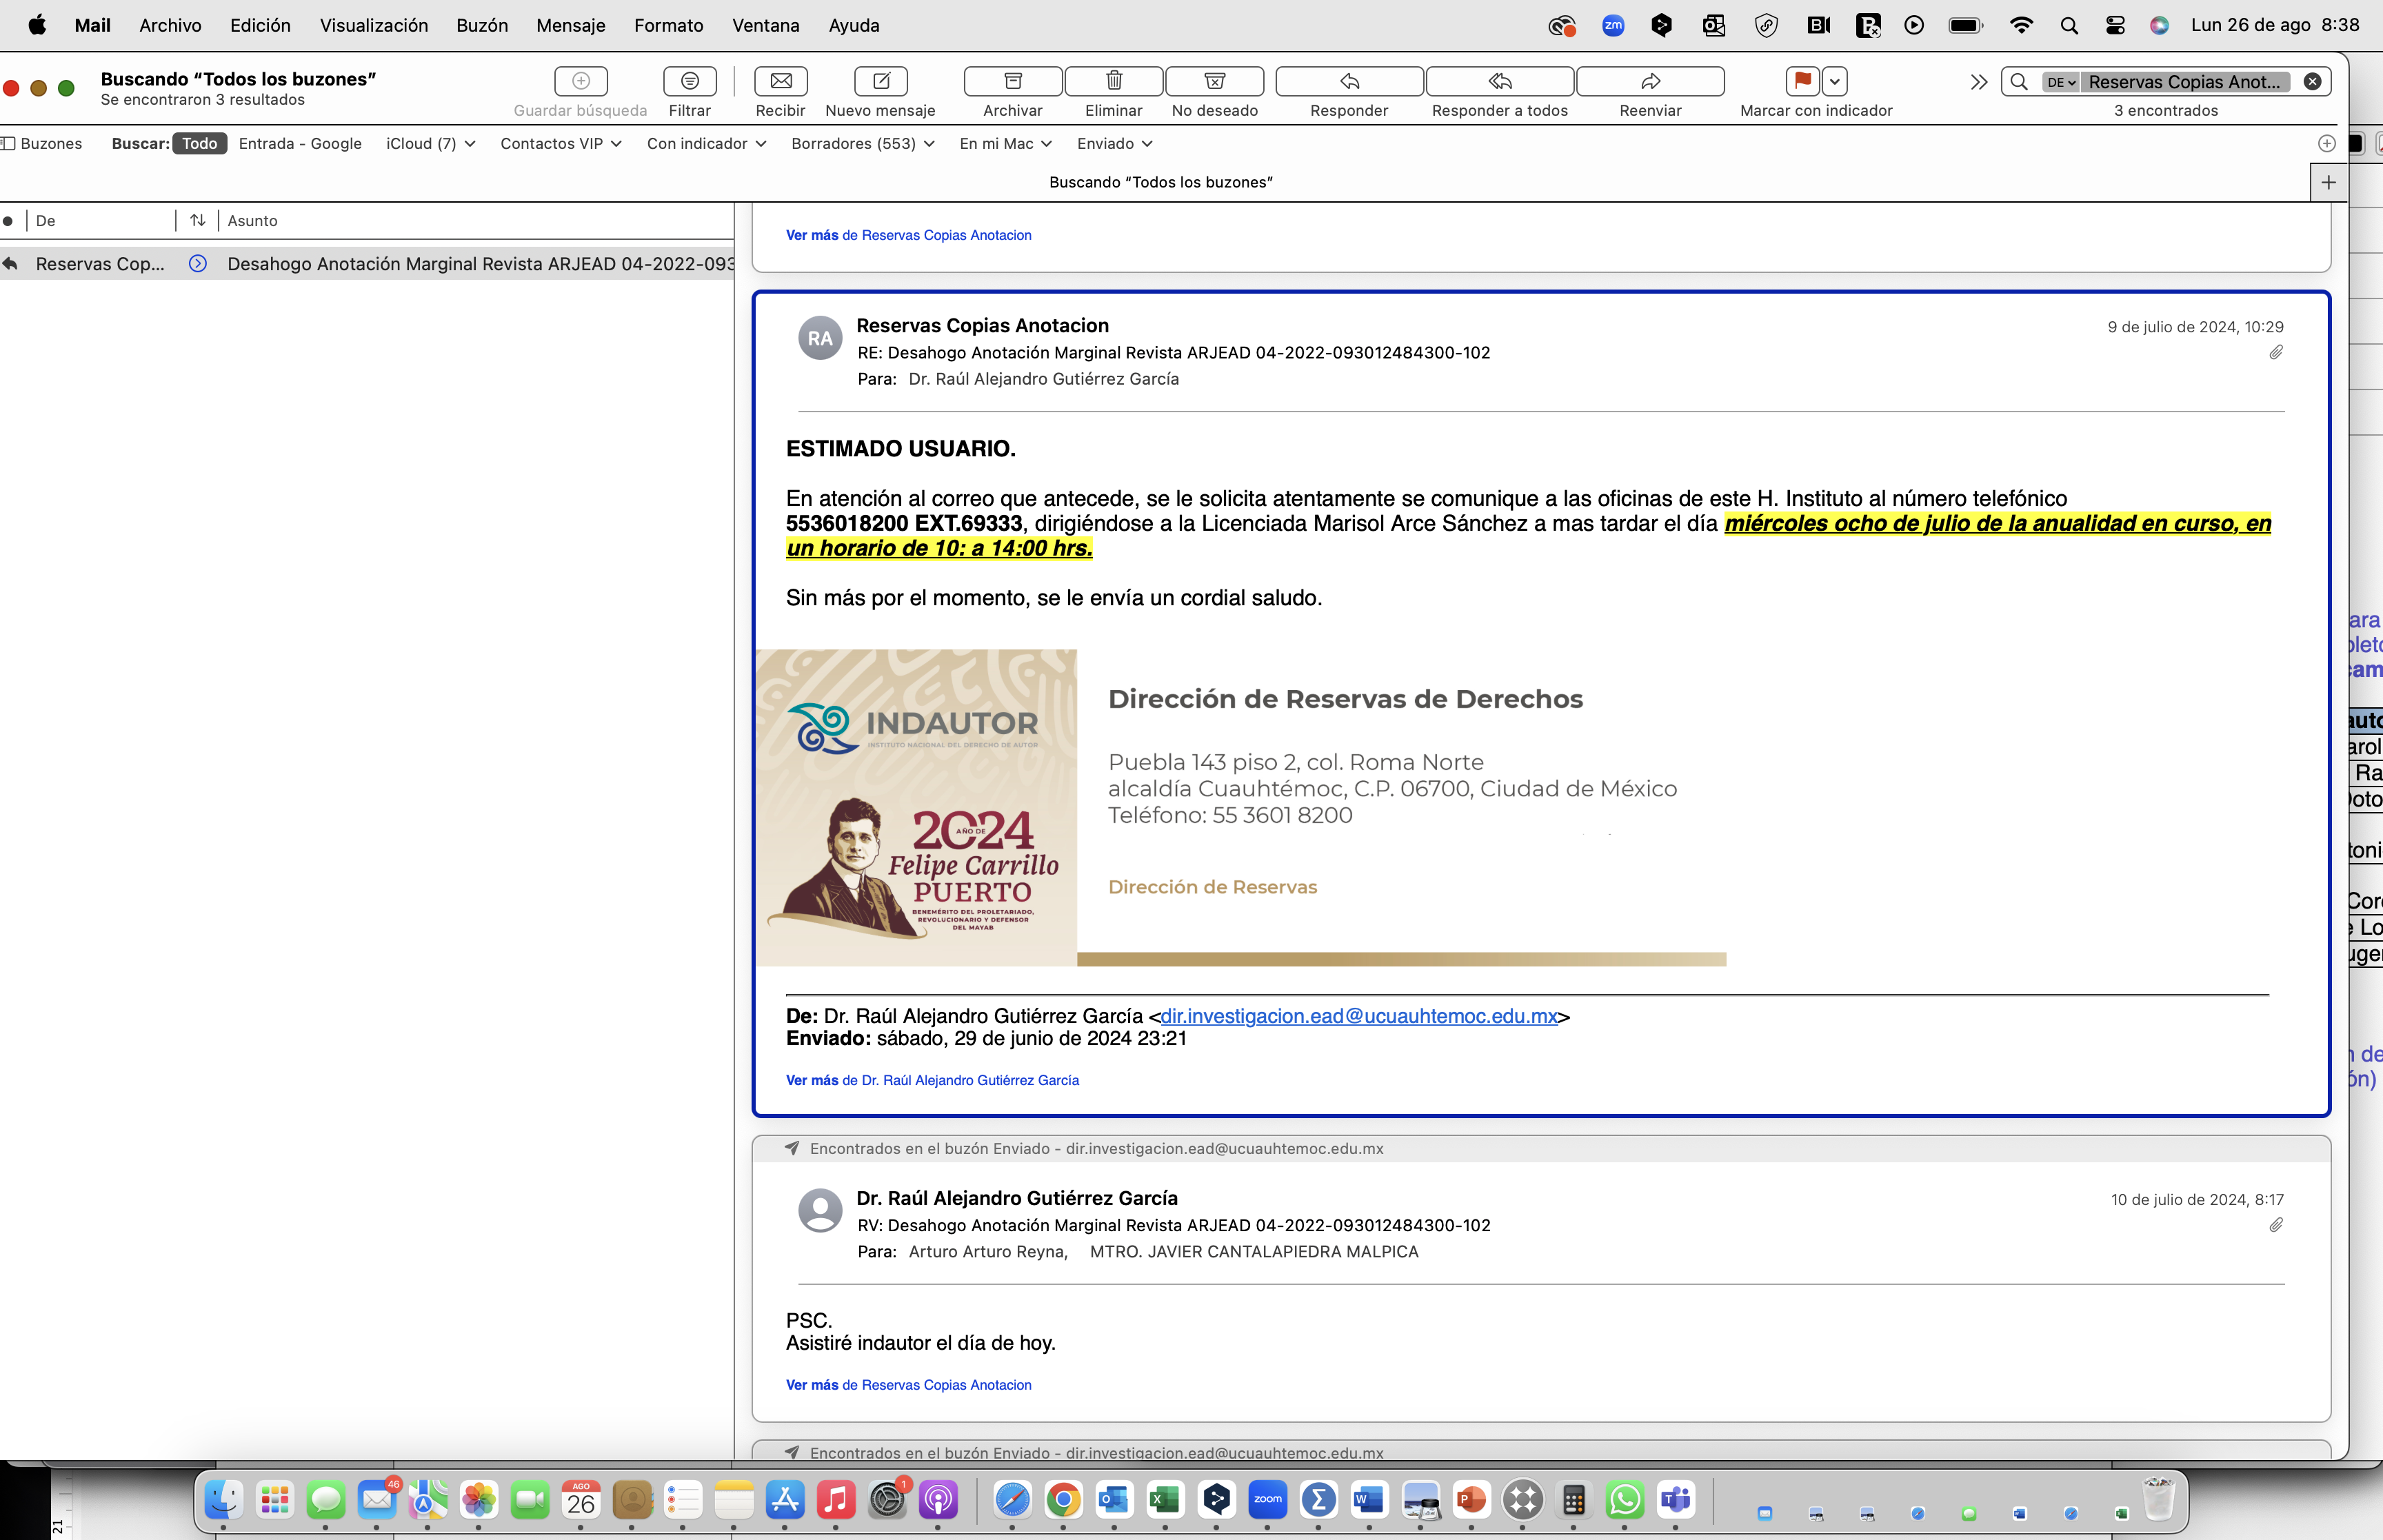The height and width of the screenshot is (1540, 2383).
Task: Open the Buzón menu
Action: tap(482, 25)
